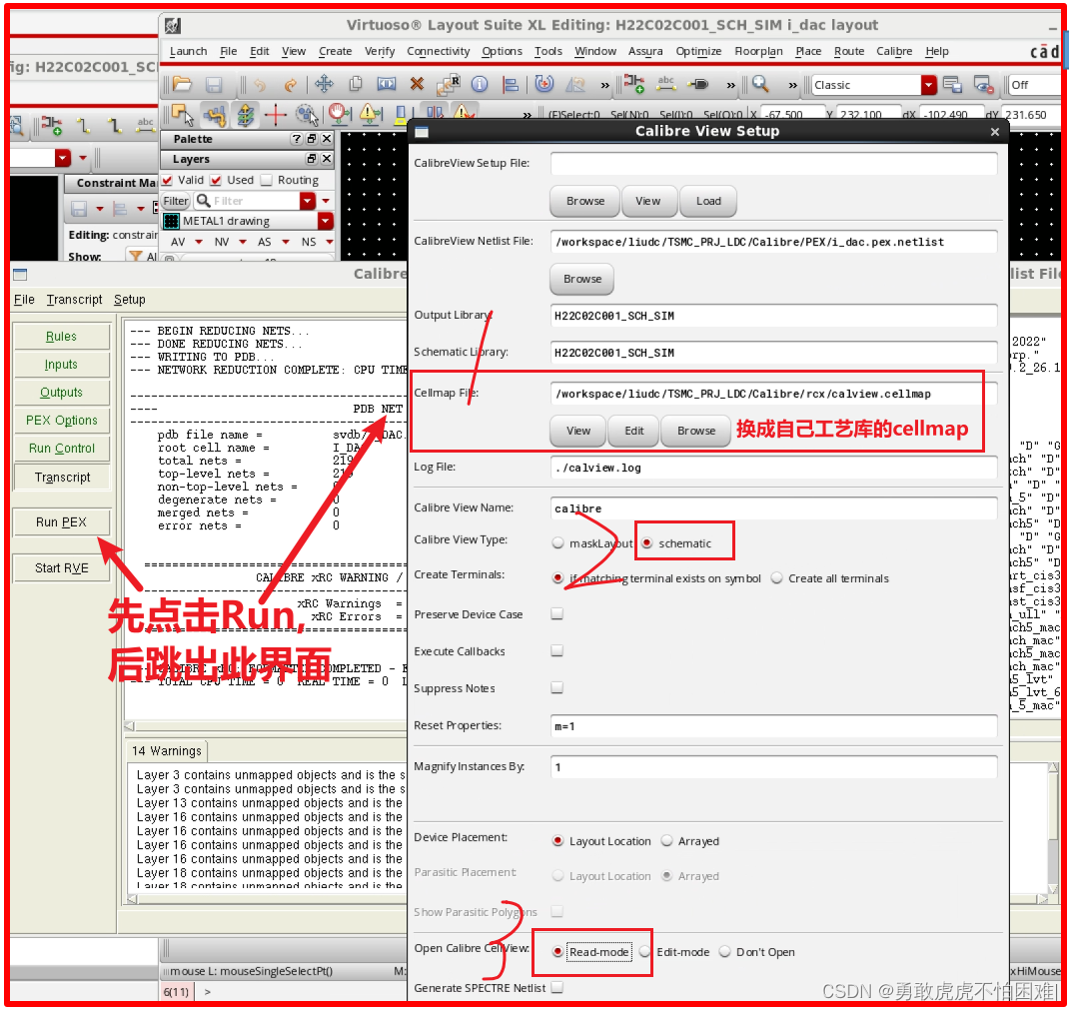The image size is (1069, 1010).
Task: Close the Layers panel with its X
Action: [327, 159]
